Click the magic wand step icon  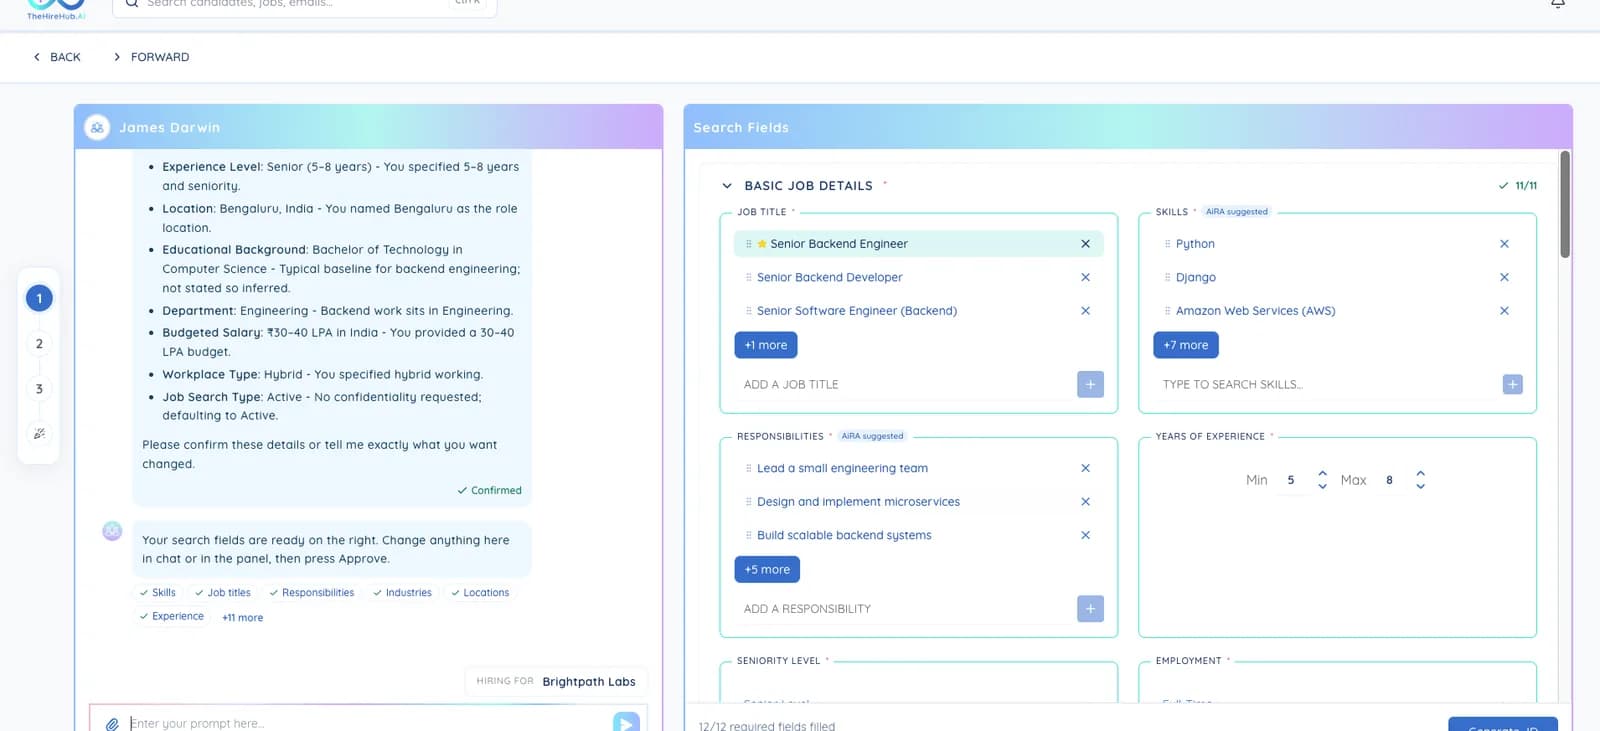point(39,434)
